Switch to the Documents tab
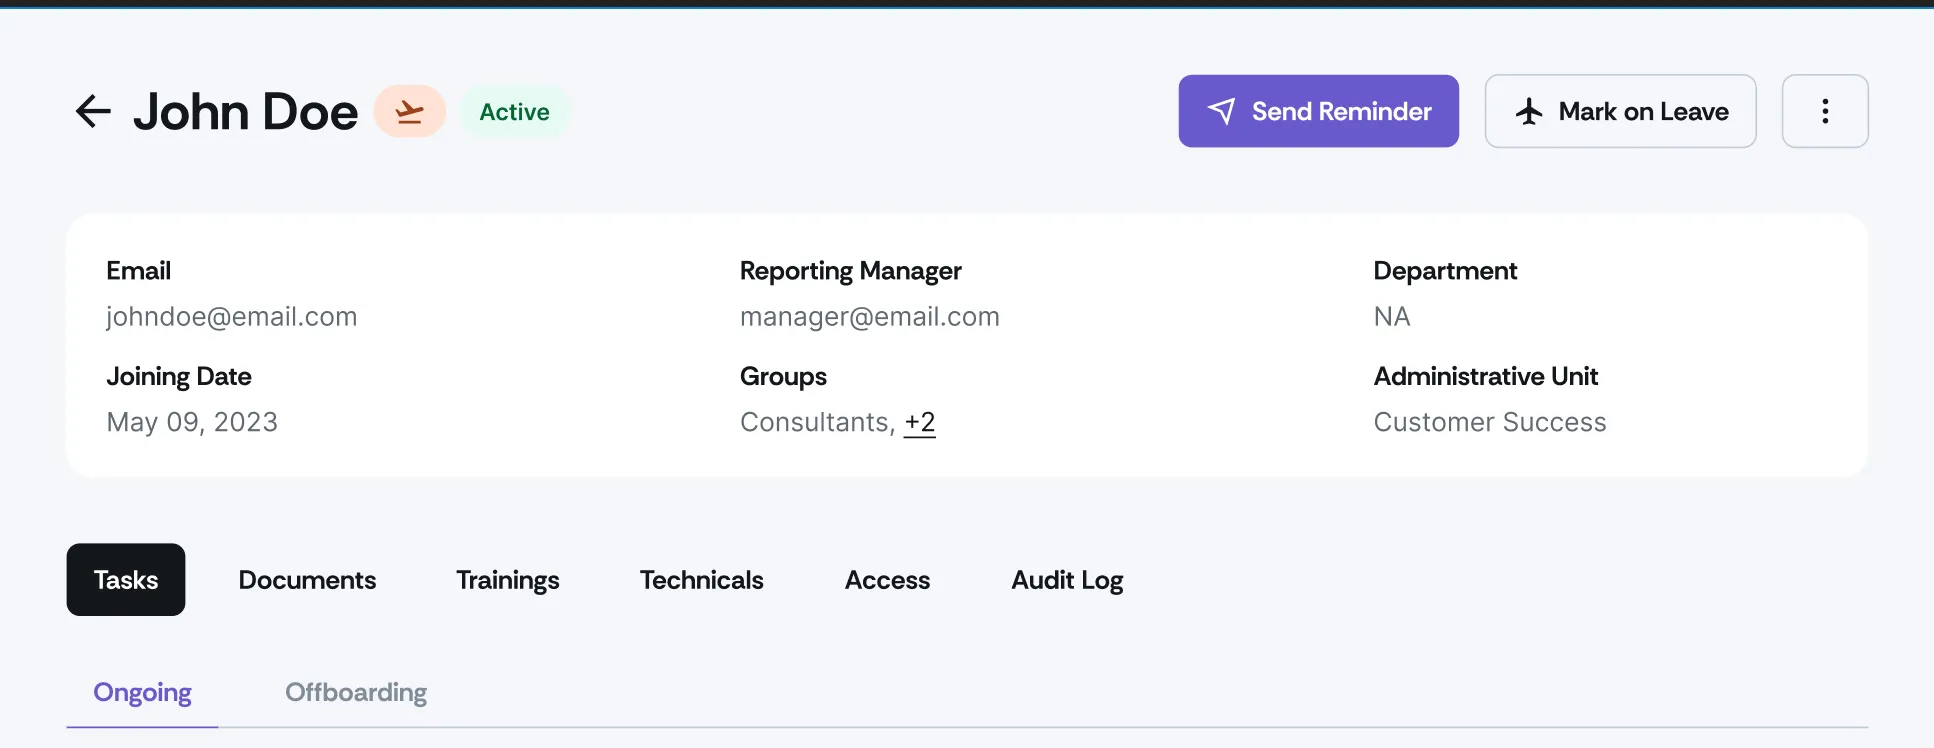1934x748 pixels. pos(307,580)
